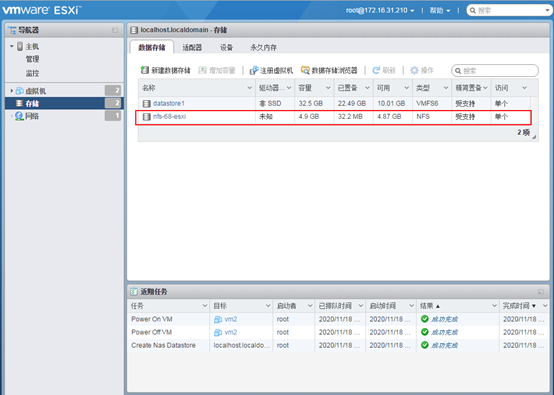Click vm2 icon in Power Off VM row
Image resolution: width=554 pixels, height=395 pixels.
pyautogui.click(x=218, y=332)
